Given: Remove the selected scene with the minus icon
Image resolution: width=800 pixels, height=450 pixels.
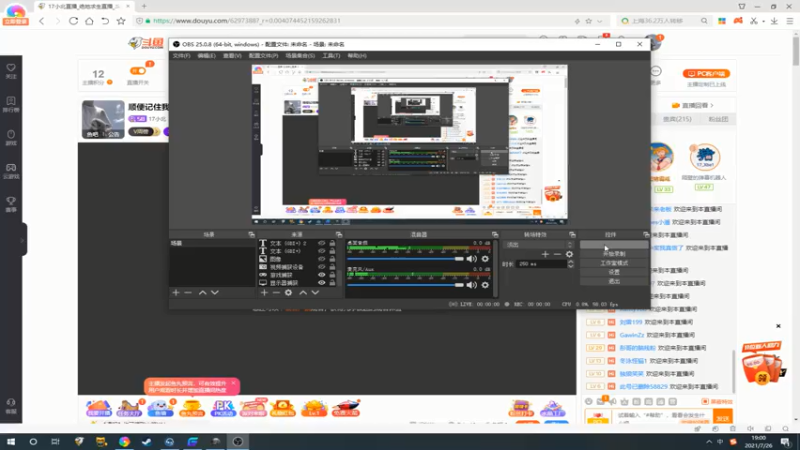Looking at the screenshot, I should 188,293.
